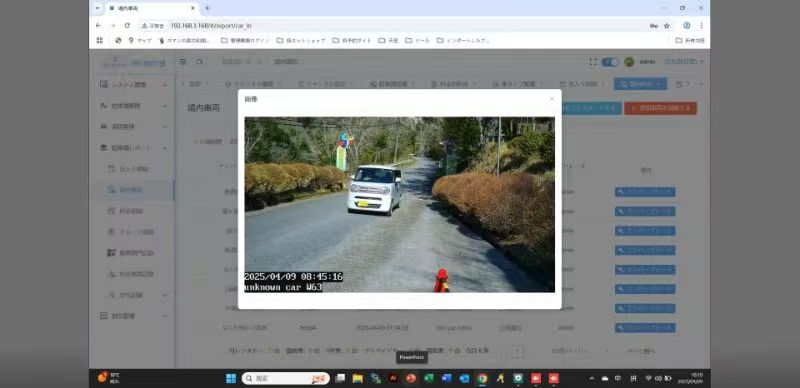Bookmark this page with the star icon
Viewport: 800px width, 388px height.
[667, 26]
